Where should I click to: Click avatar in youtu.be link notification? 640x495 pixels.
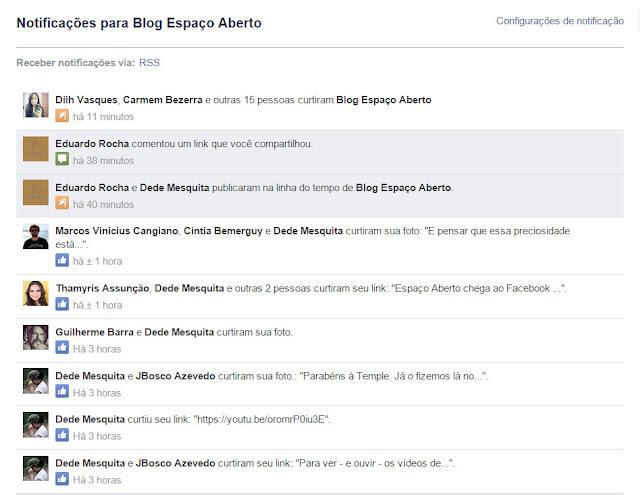coord(36,424)
